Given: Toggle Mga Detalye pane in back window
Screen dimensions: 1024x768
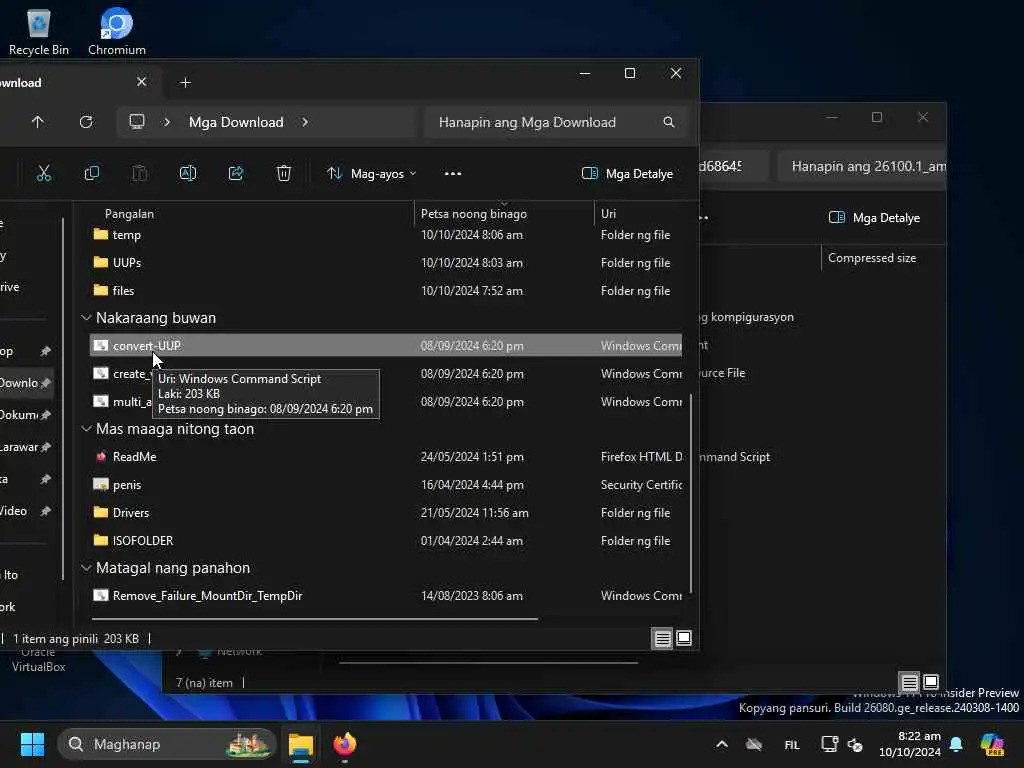Looking at the screenshot, I should tap(874, 217).
